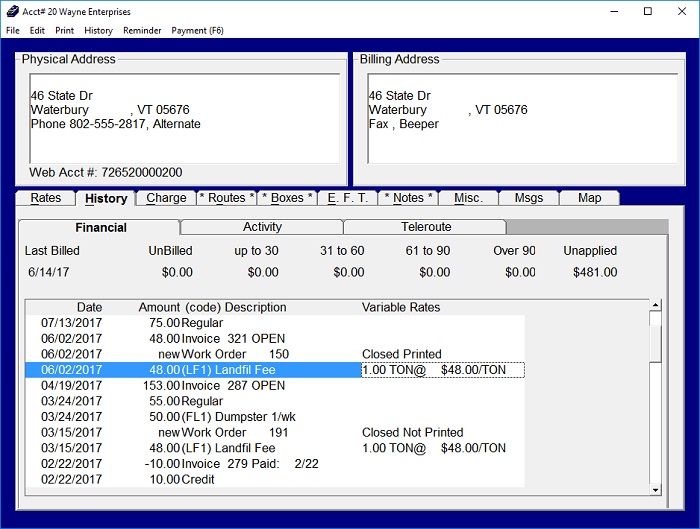
Task: Click Payment (F6) in menu bar
Action: pyautogui.click(x=197, y=31)
